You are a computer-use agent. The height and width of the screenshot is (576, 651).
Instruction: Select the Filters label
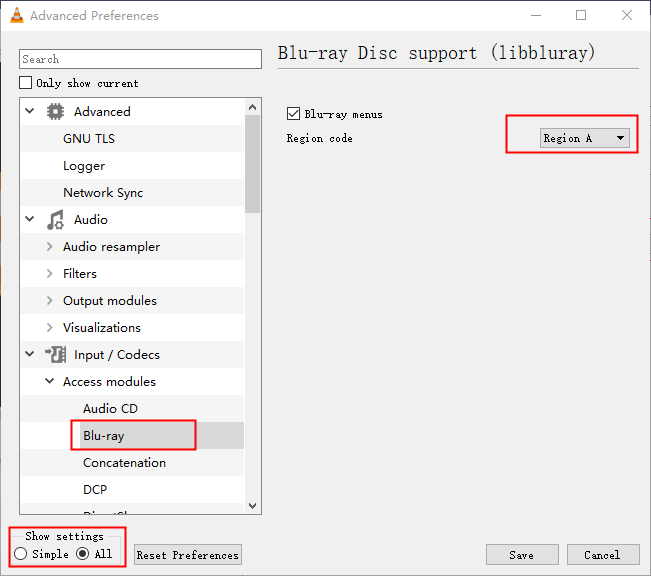coord(80,274)
